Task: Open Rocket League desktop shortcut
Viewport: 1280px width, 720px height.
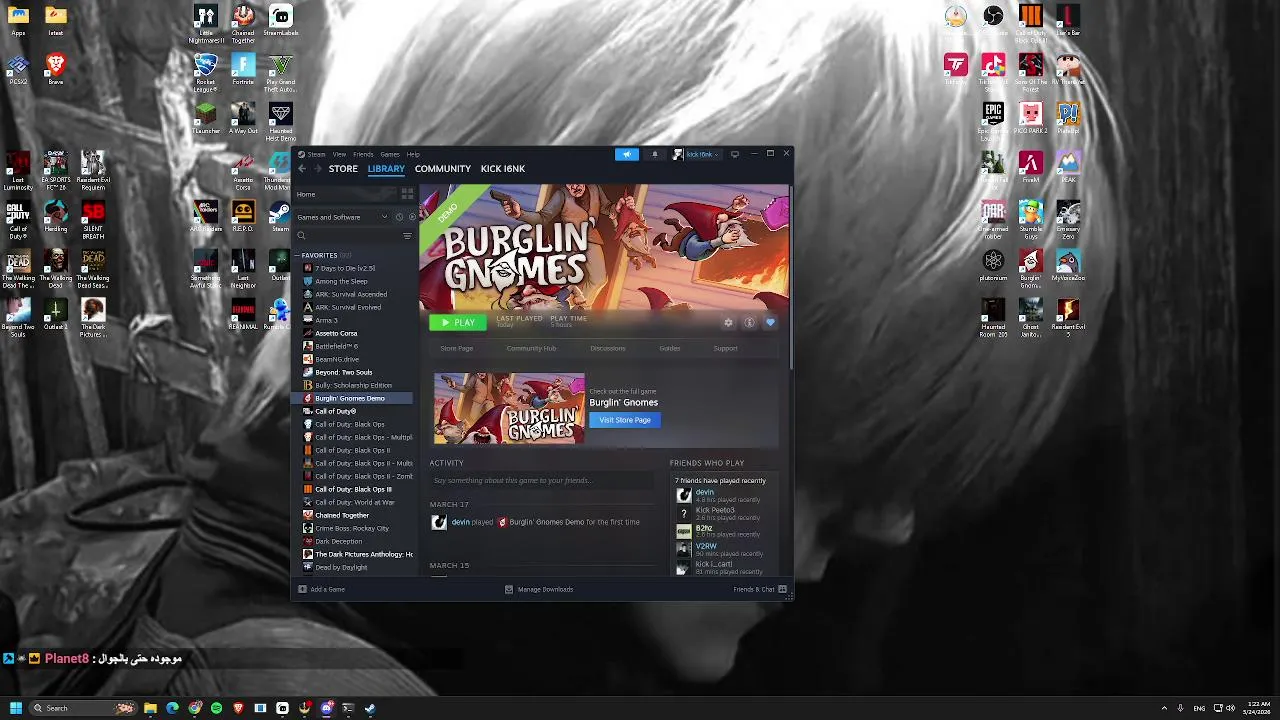Action: (206, 70)
